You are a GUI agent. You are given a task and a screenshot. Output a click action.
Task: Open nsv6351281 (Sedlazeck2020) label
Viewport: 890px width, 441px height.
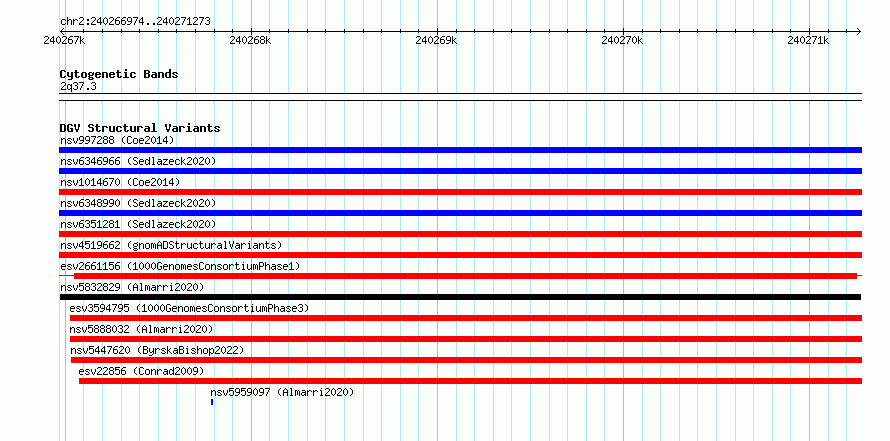click(138, 224)
